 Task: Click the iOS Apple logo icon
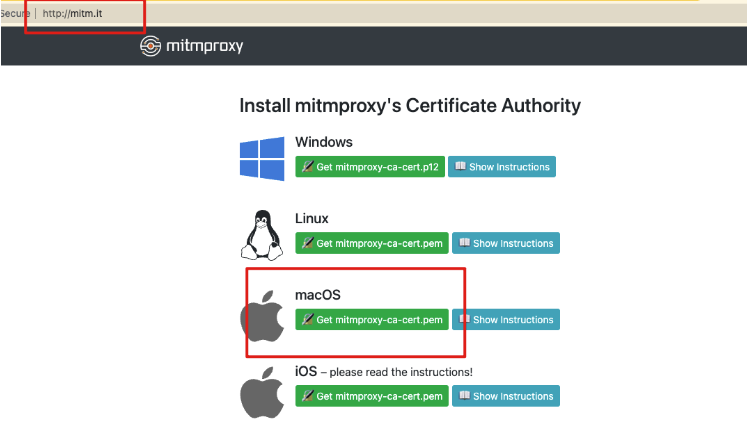click(x=262, y=392)
